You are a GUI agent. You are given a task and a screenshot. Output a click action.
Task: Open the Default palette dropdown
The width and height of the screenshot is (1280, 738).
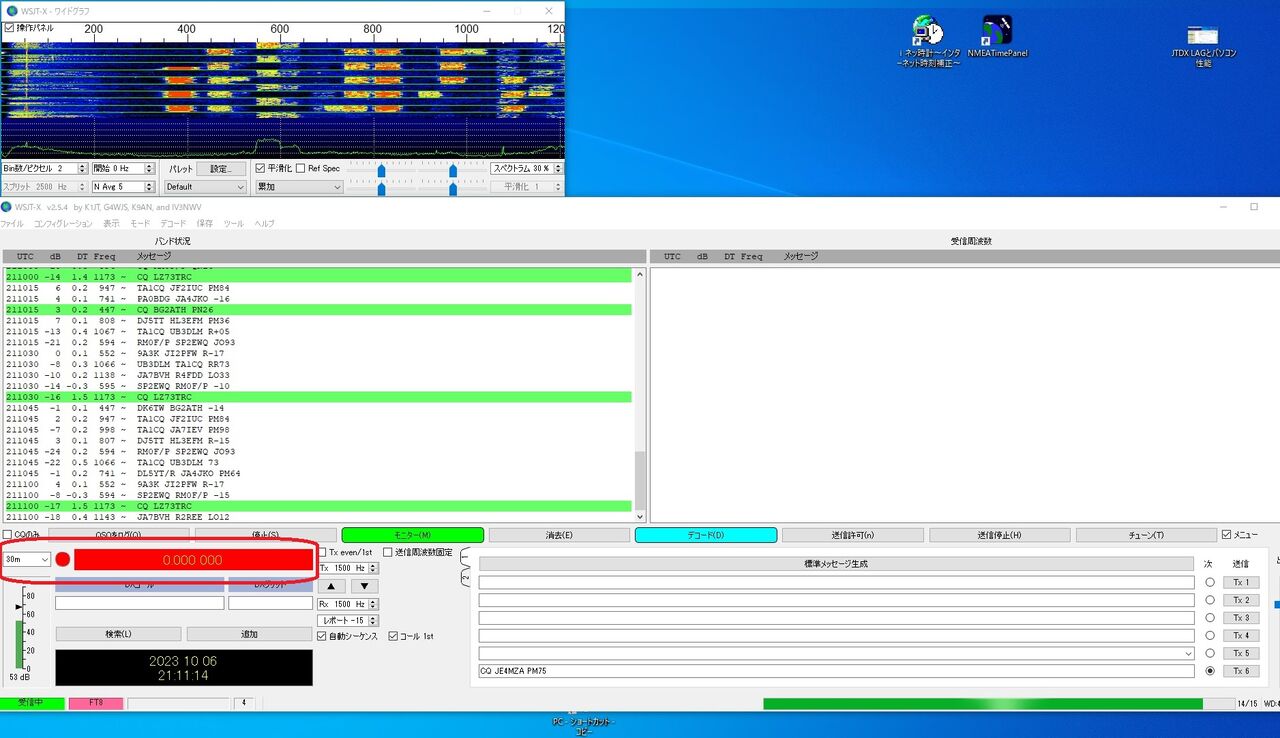pyautogui.click(x=205, y=186)
